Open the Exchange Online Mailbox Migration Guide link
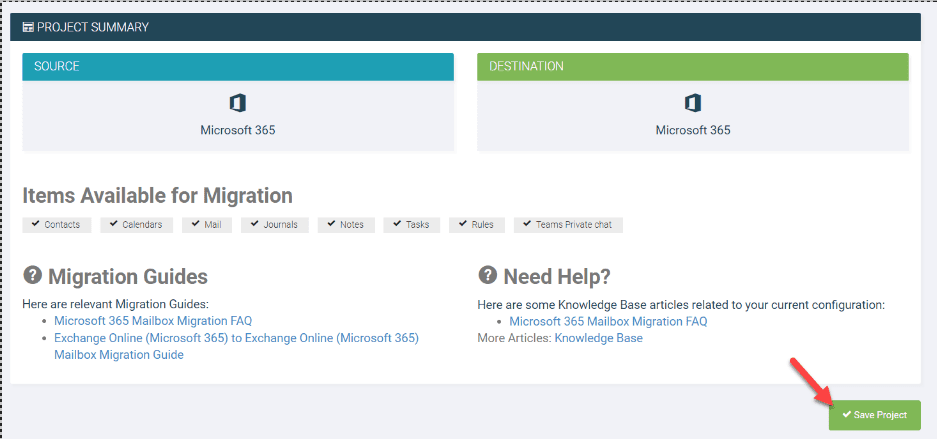Image resolution: width=937 pixels, height=439 pixels. click(x=237, y=346)
